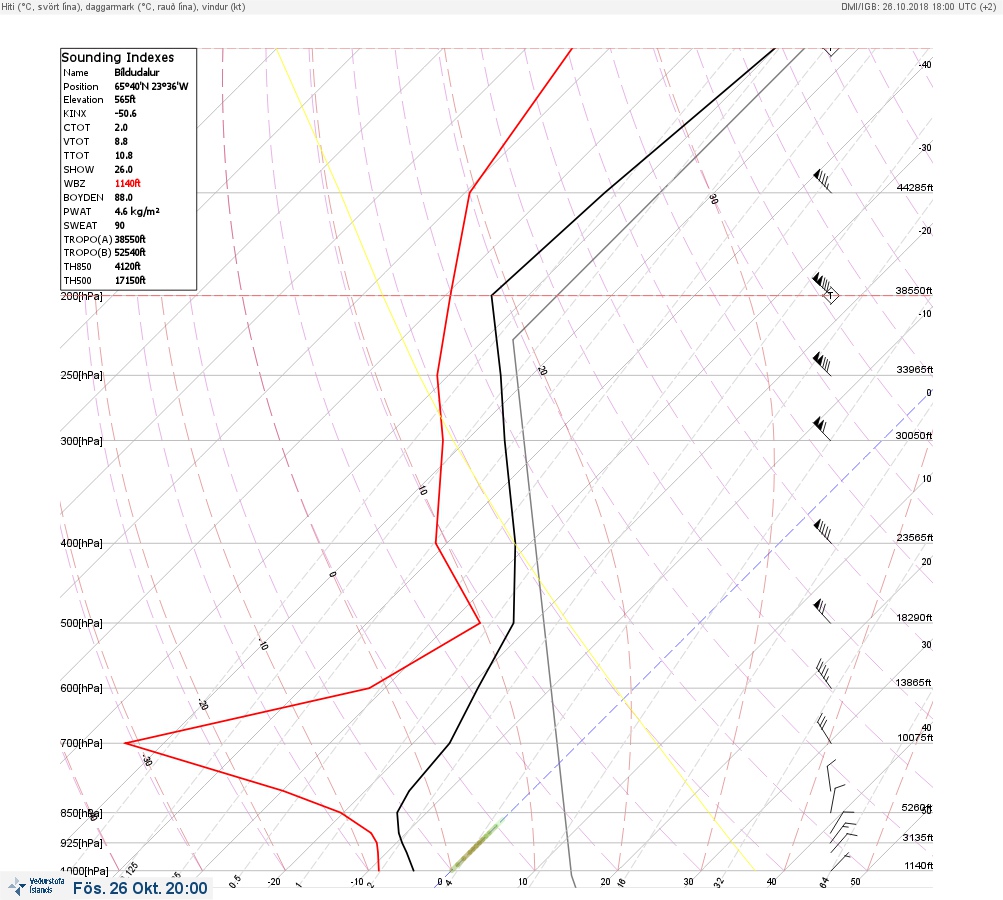This screenshot has height=900, width=1003.
Task: Click the wind barb beside 1140ft
Action: (x=840, y=862)
